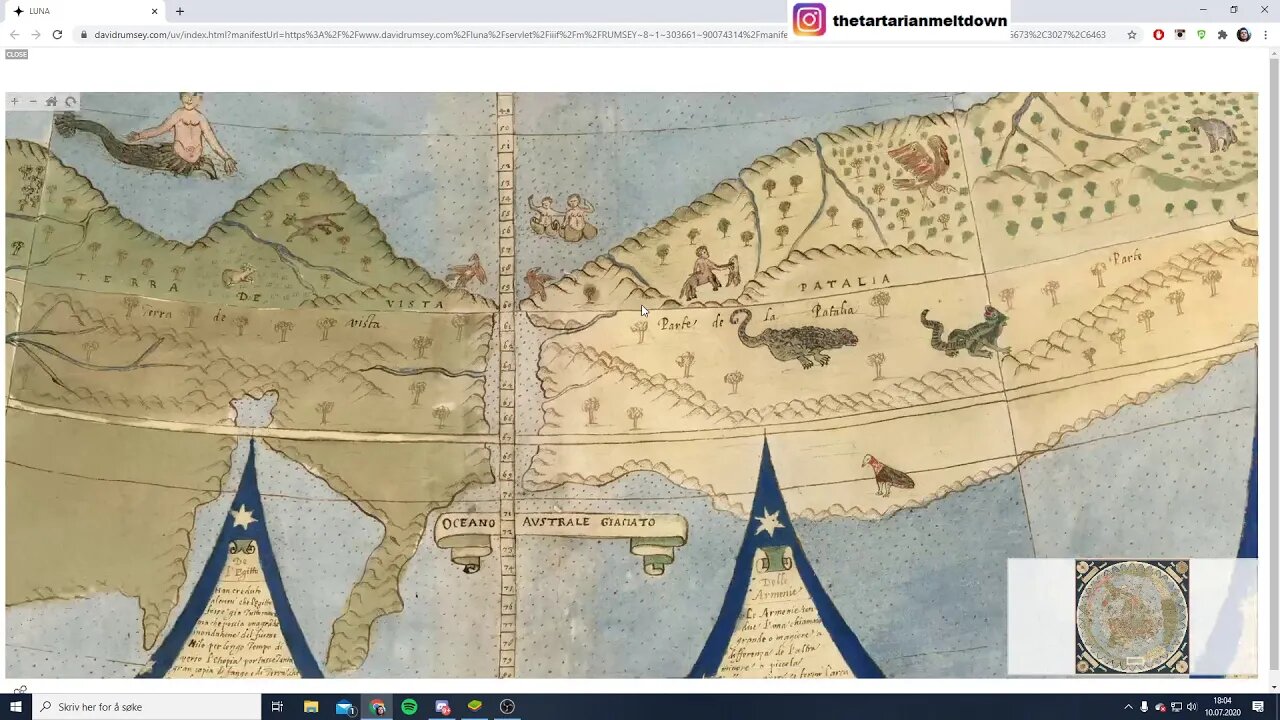Close the LUNA tab

pos(154,11)
